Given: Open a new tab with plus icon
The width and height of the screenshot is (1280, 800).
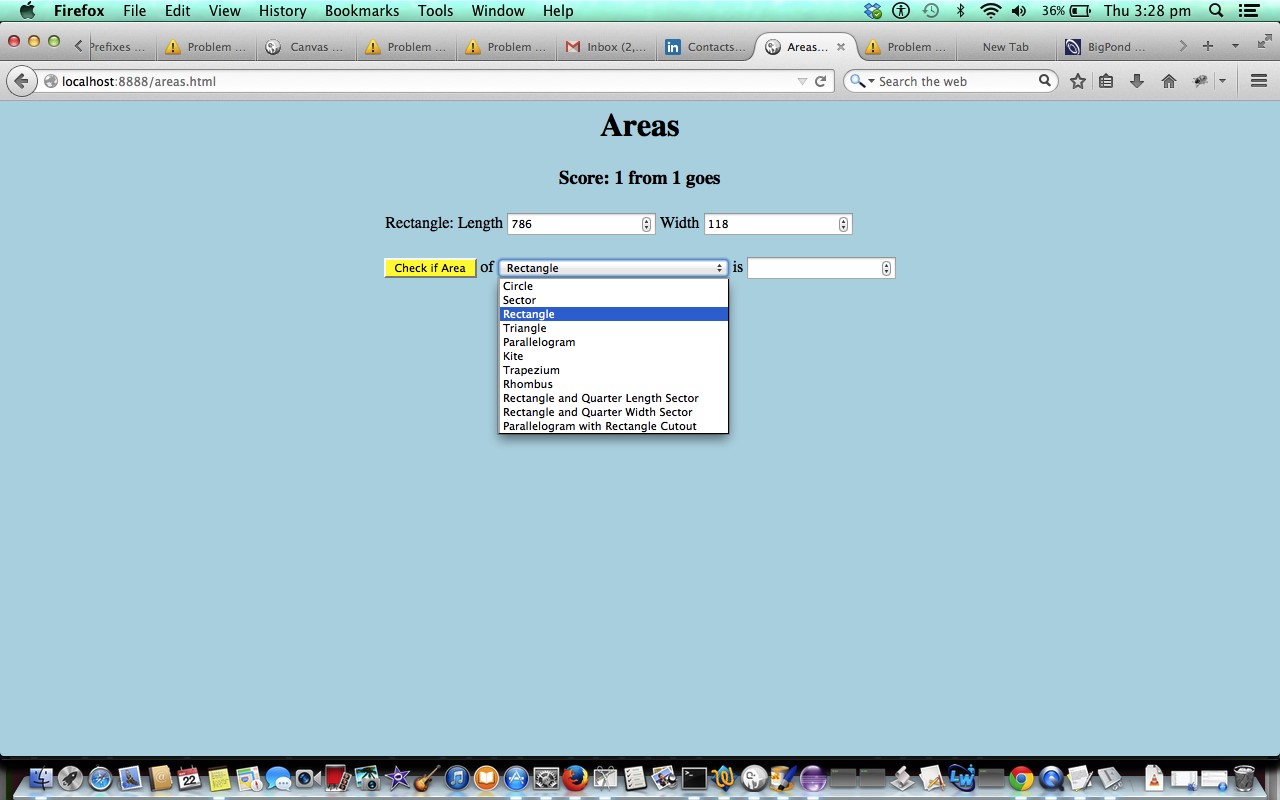Looking at the screenshot, I should coord(1208,46).
